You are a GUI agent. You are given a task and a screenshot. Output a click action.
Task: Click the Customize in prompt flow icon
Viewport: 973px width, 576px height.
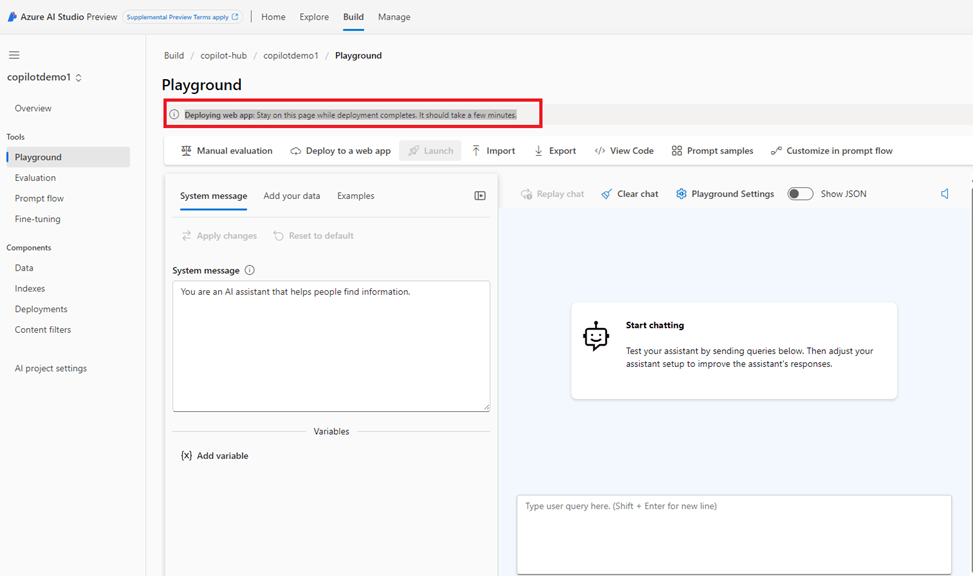[776, 151]
